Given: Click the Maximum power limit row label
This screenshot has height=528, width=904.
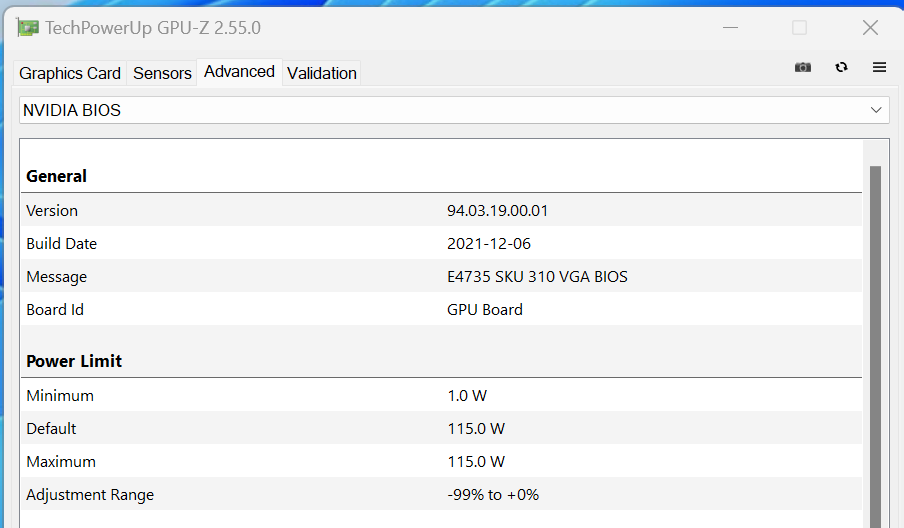Looking at the screenshot, I should click(x=61, y=462).
